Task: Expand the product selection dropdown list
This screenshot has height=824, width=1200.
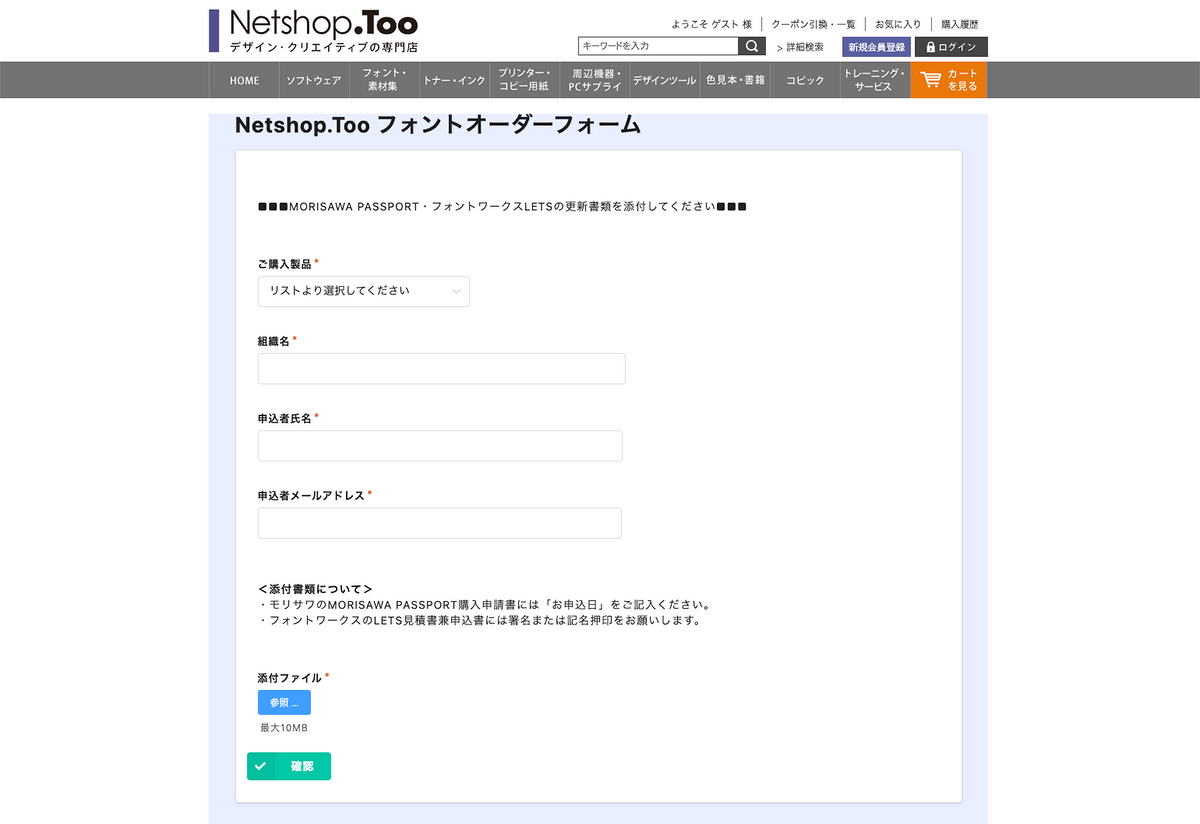Action: 363,291
